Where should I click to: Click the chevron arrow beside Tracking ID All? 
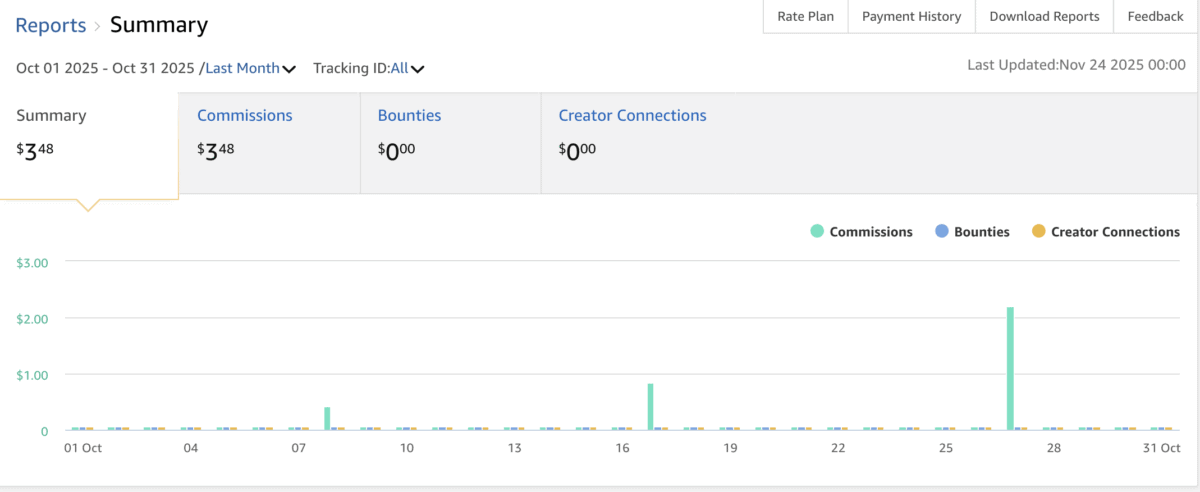point(418,69)
